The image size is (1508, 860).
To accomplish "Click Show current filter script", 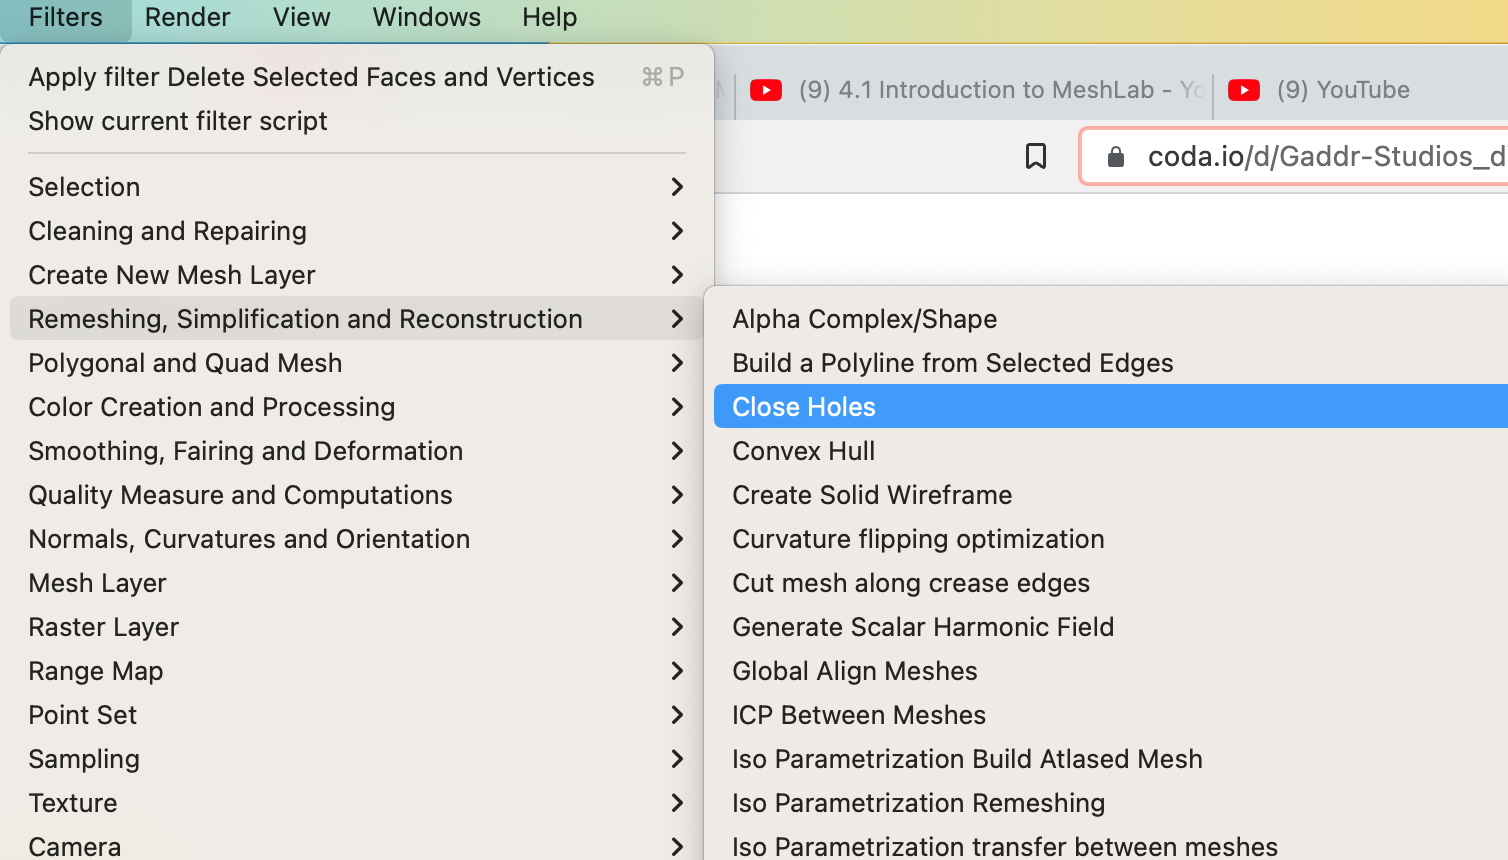I will click(178, 121).
